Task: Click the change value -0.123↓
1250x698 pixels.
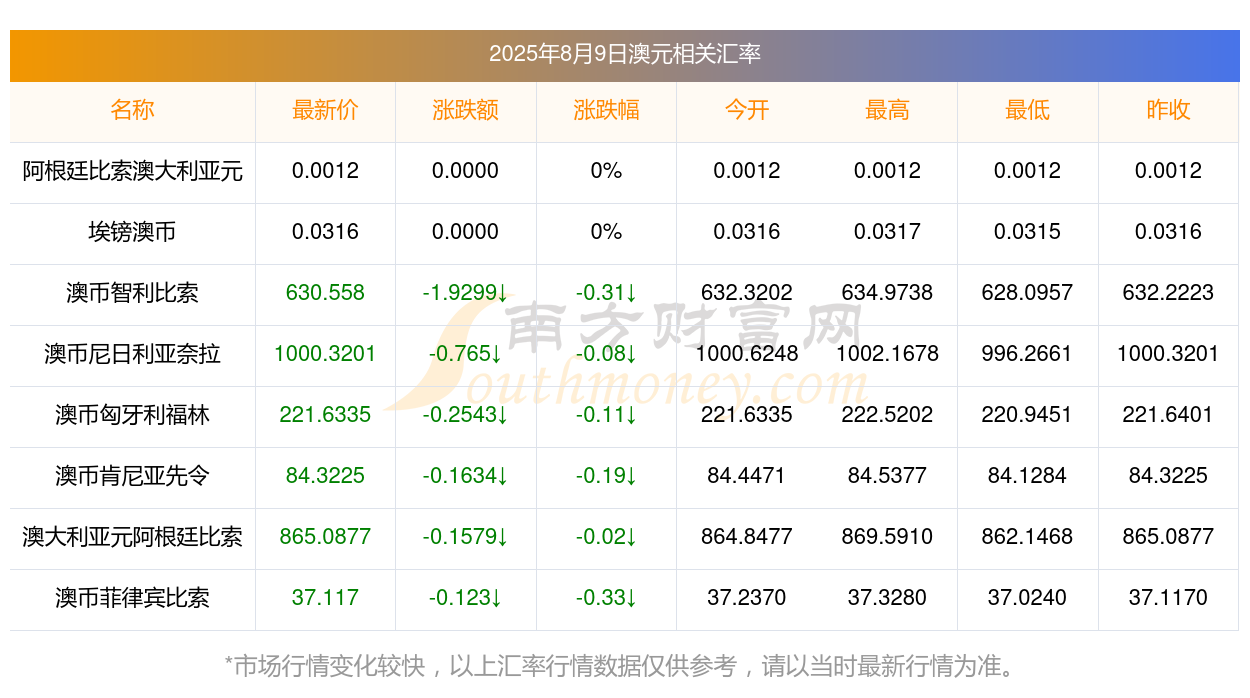Action: (465, 598)
